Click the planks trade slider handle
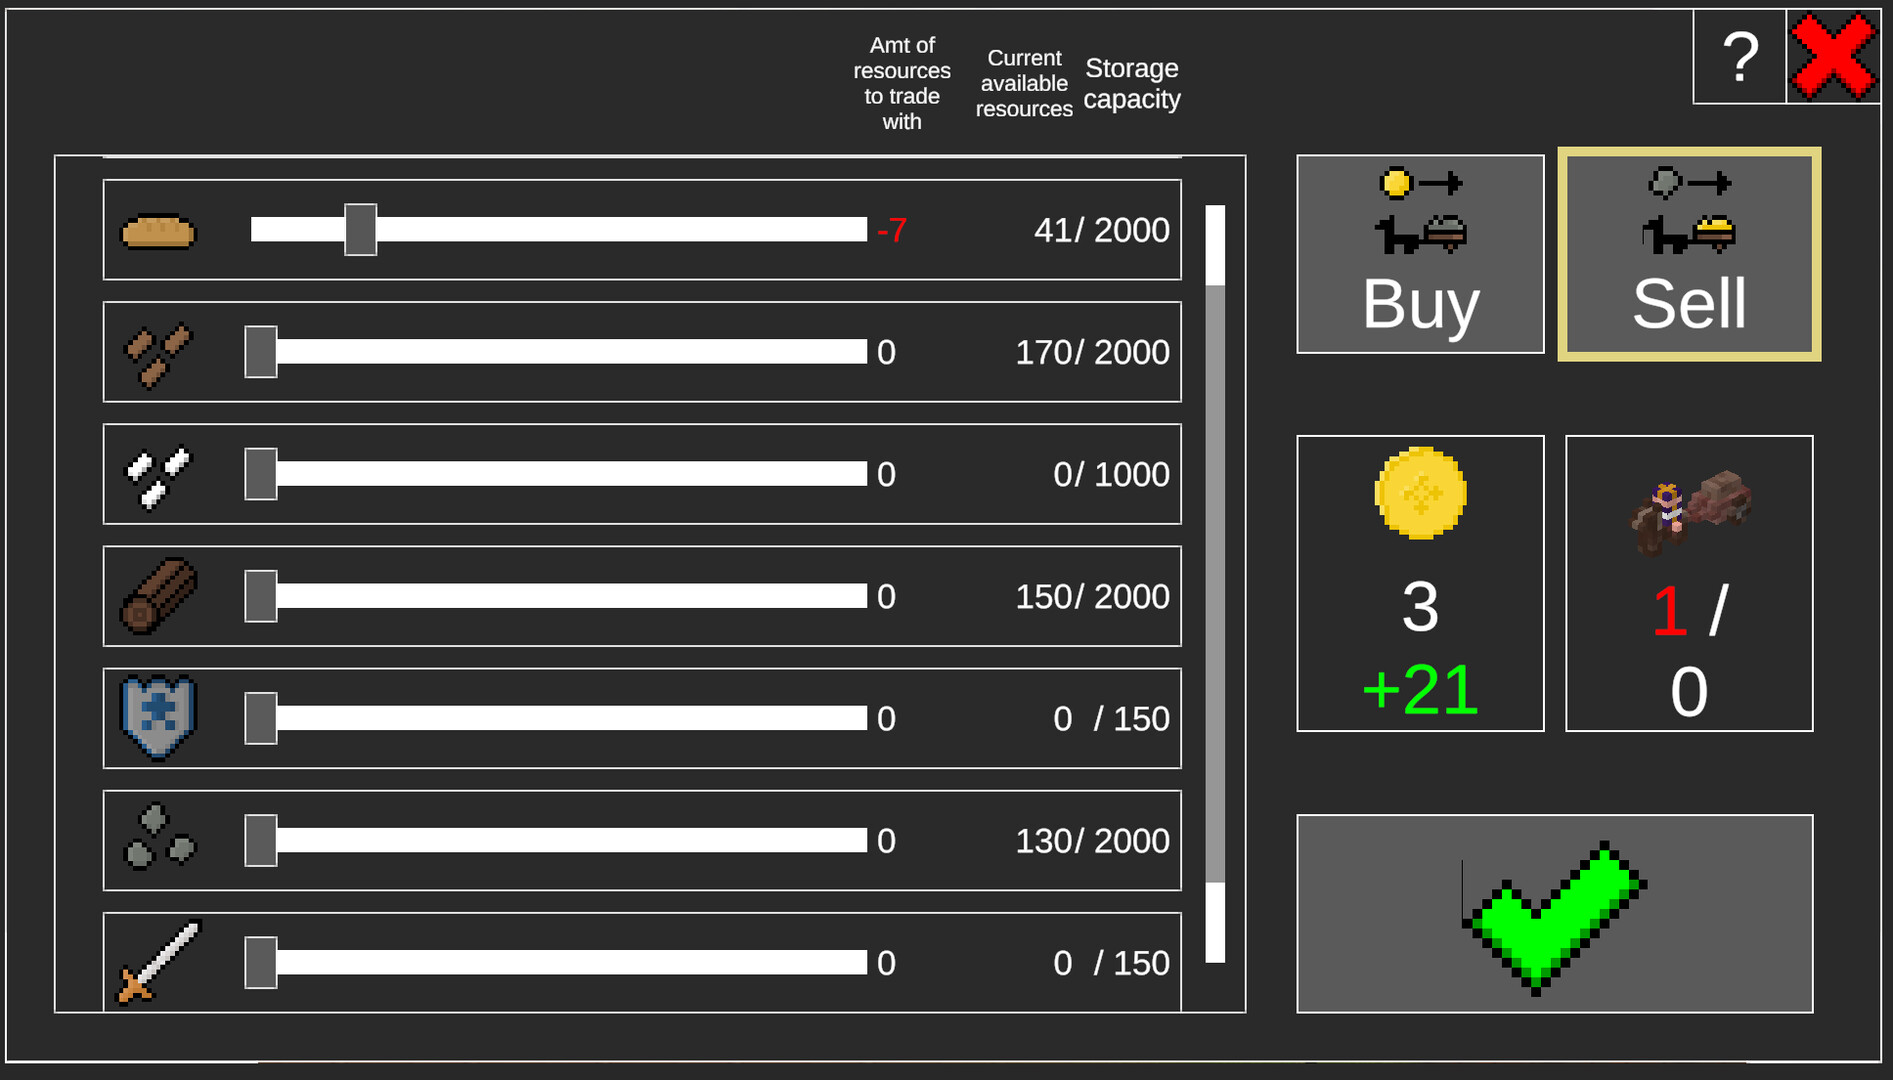Viewport: 1893px width, 1080px height. (261, 352)
